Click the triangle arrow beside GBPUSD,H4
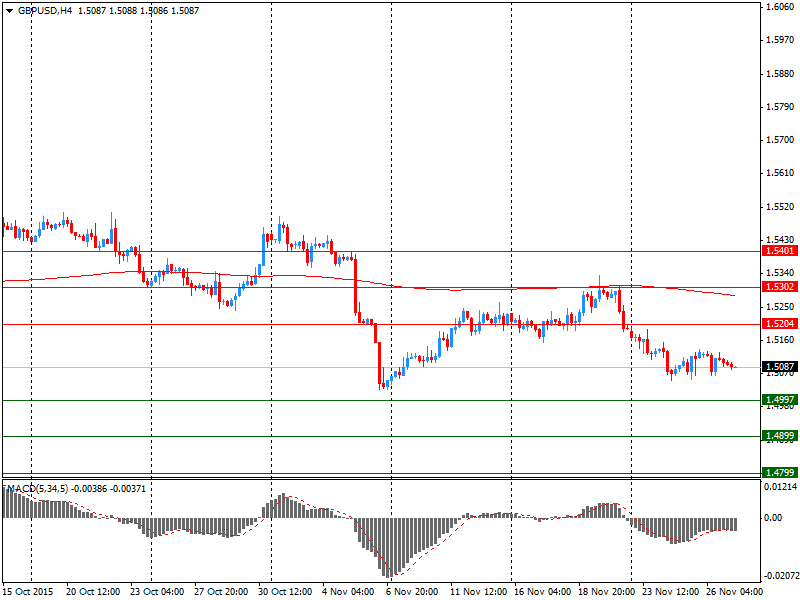The height and width of the screenshot is (600, 800). point(9,11)
